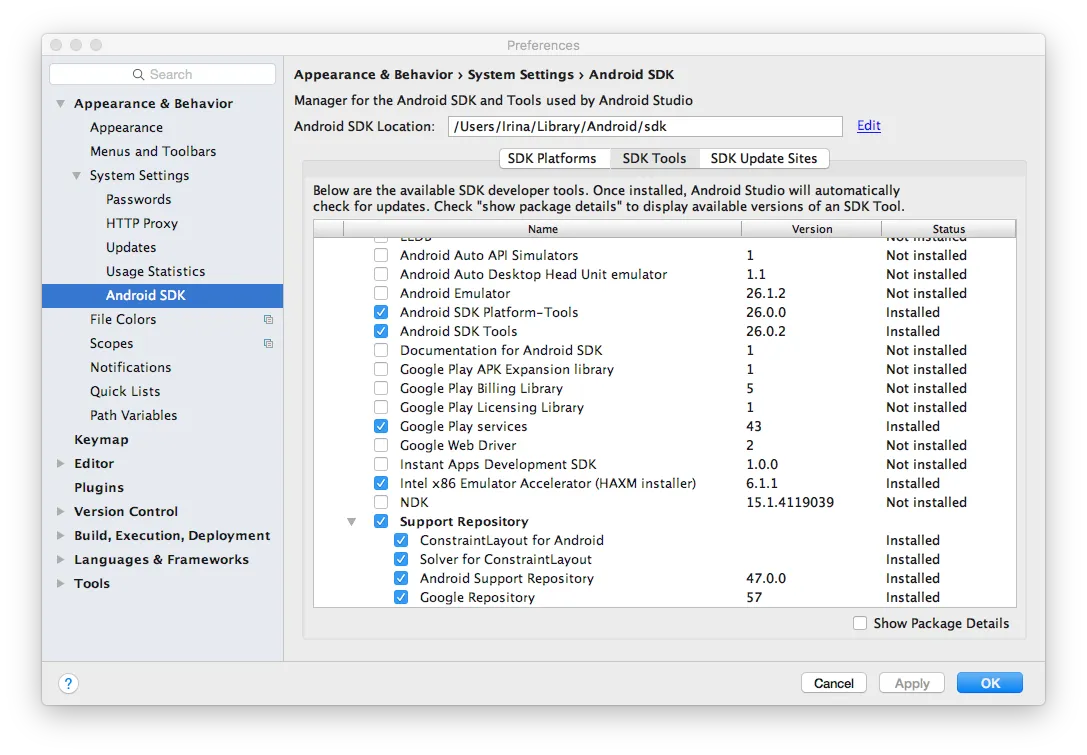
Task: Expand the Editor section
Action: pyautogui.click(x=61, y=463)
